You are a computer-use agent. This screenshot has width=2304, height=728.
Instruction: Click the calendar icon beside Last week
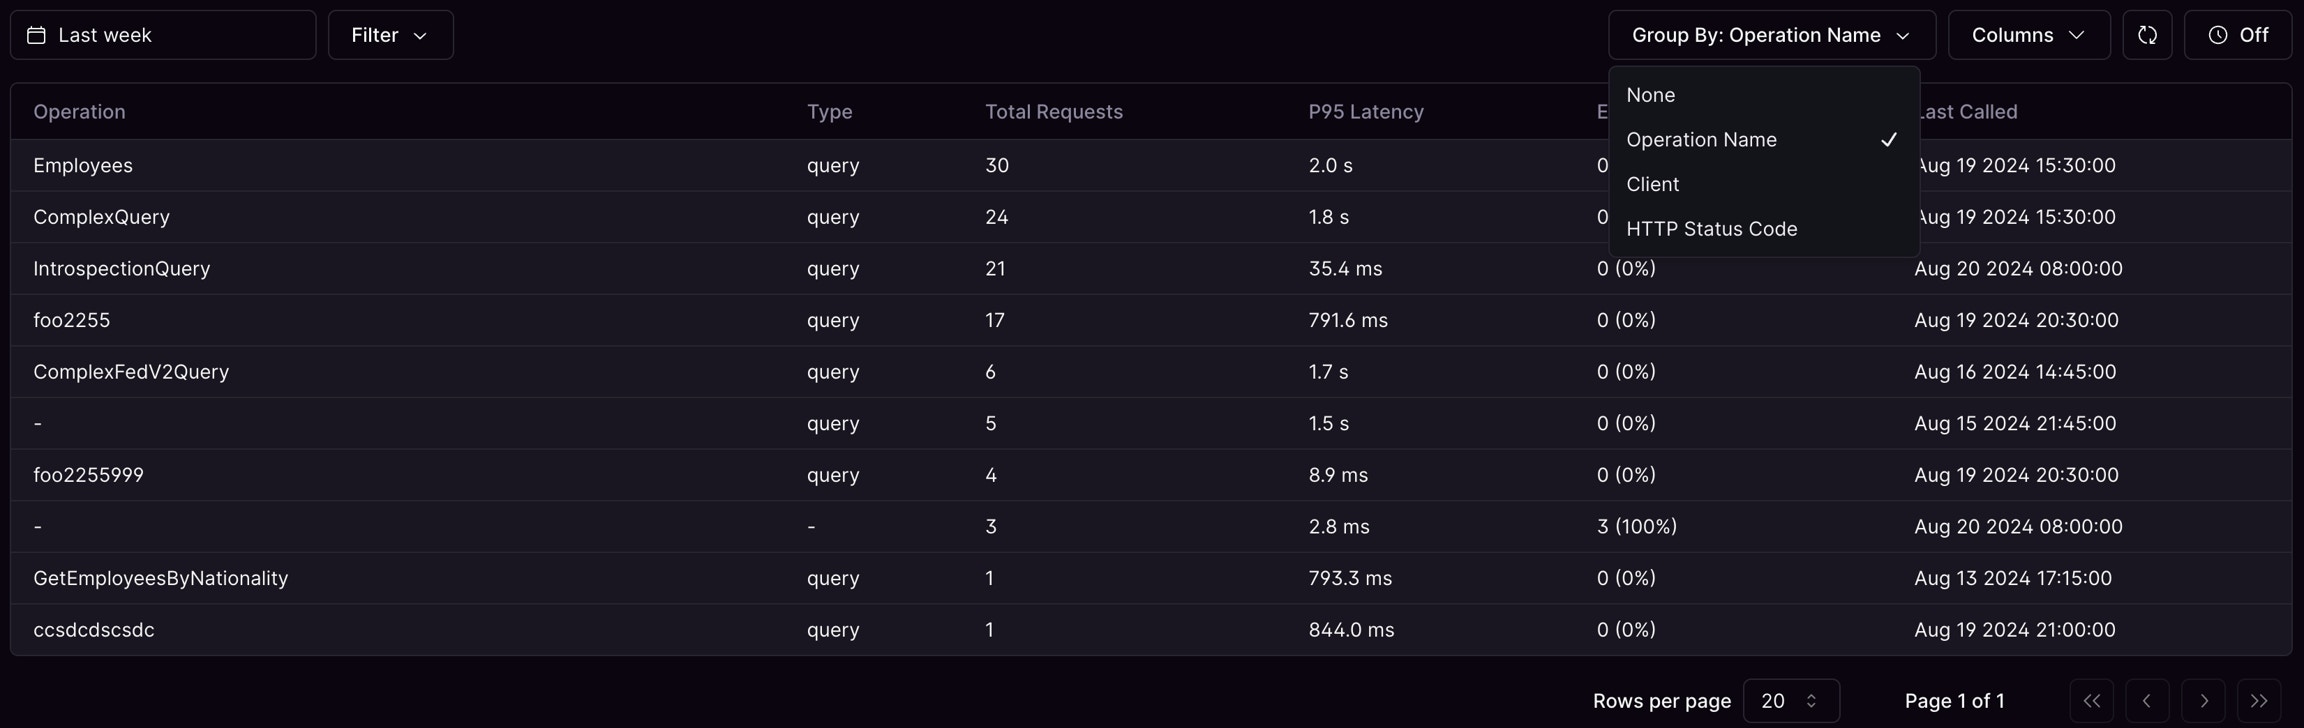[37, 34]
